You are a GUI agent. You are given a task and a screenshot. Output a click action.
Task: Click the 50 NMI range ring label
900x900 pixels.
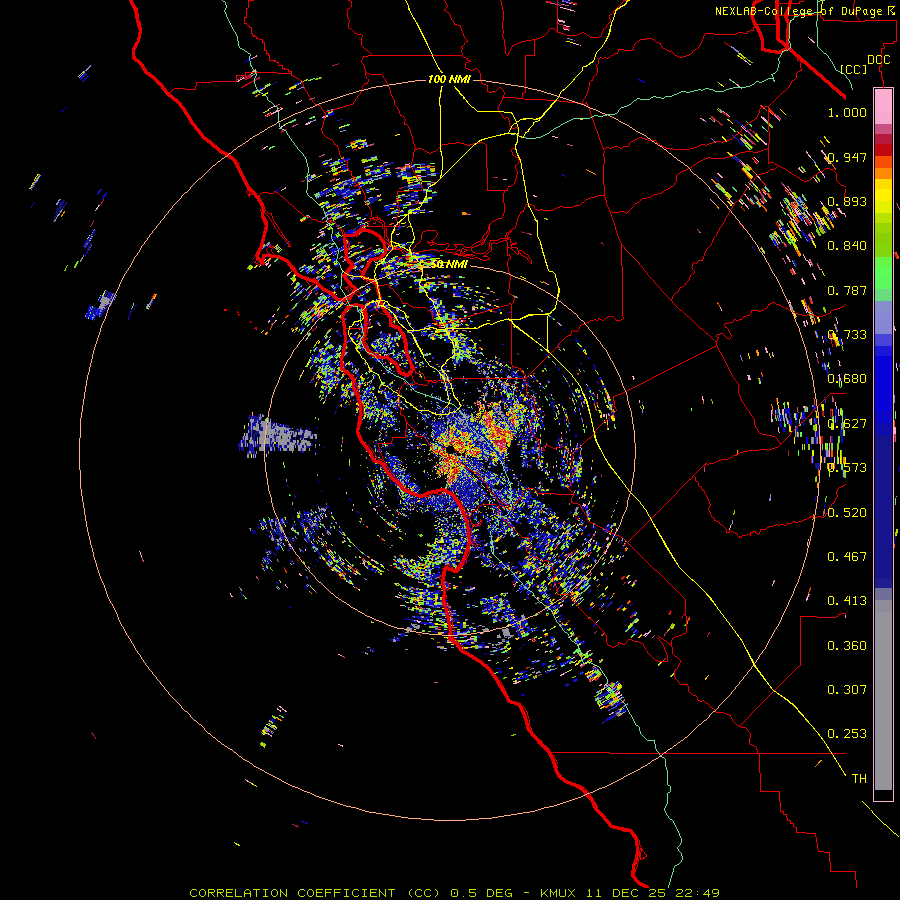449,264
